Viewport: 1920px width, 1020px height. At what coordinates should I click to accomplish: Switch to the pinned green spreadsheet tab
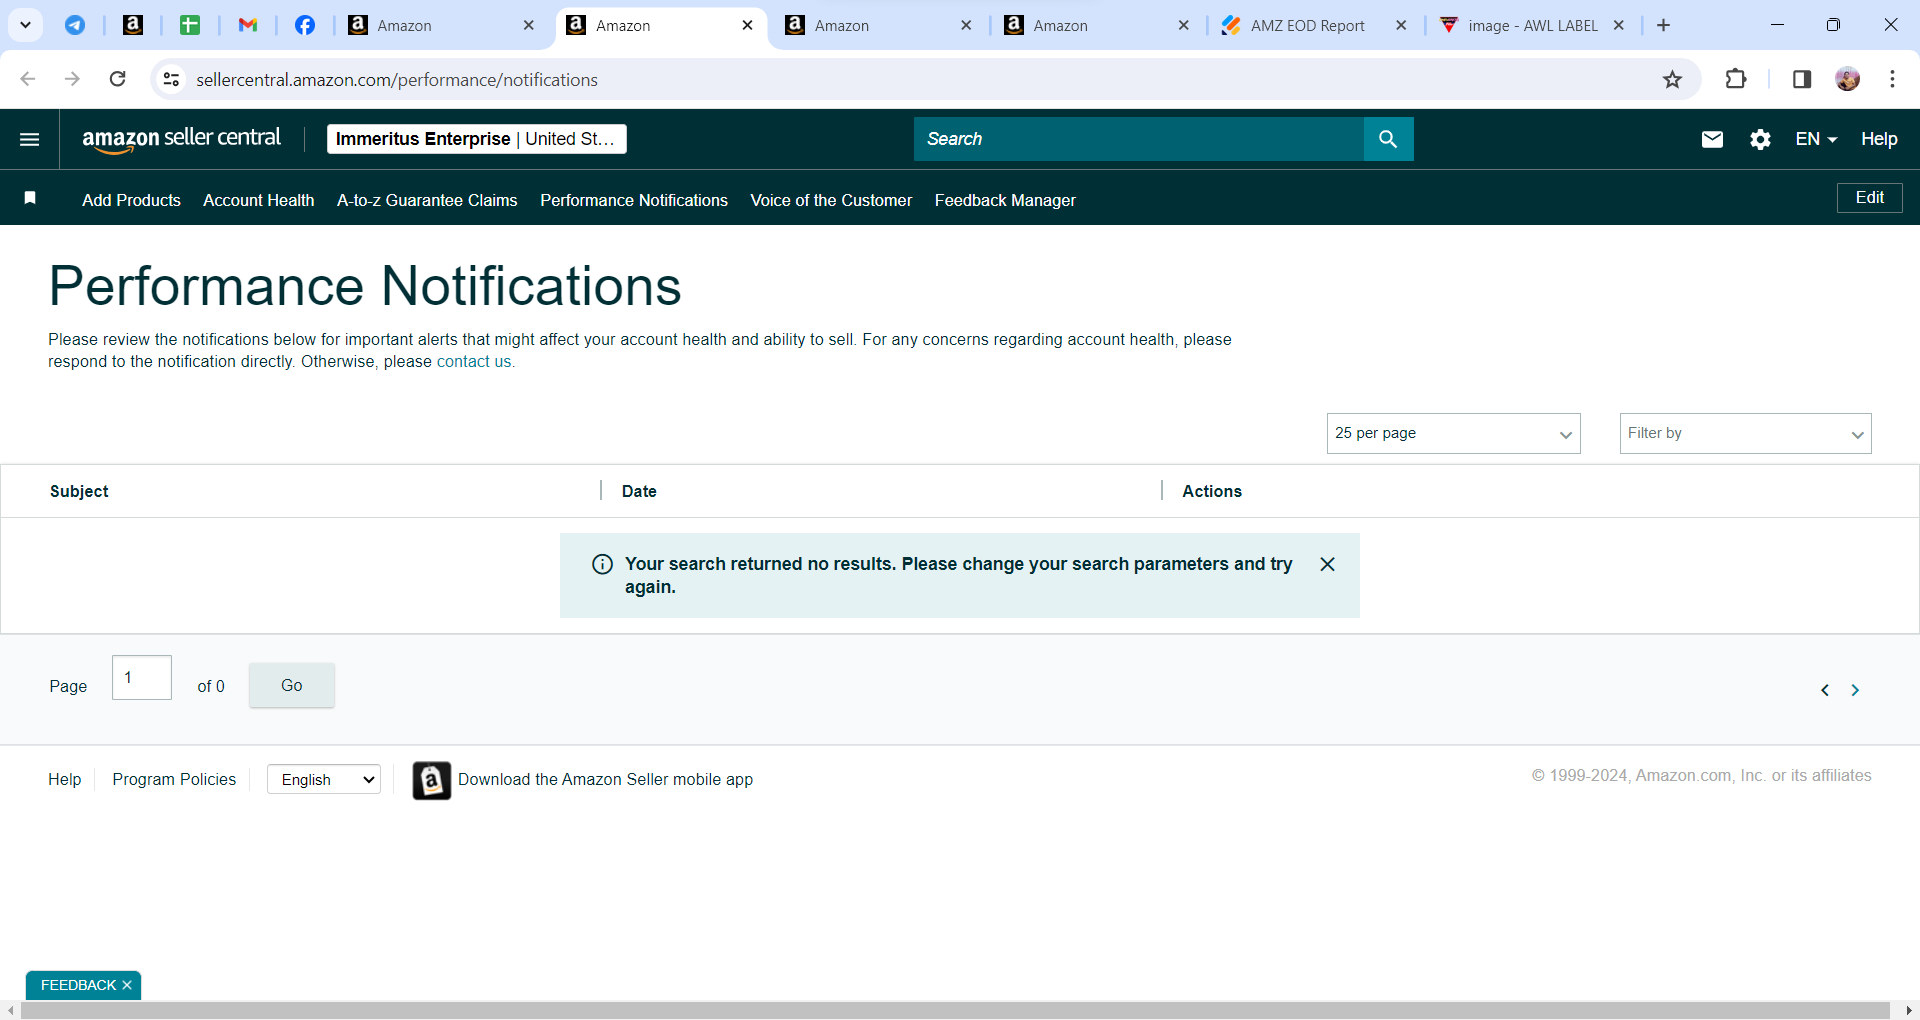190,25
